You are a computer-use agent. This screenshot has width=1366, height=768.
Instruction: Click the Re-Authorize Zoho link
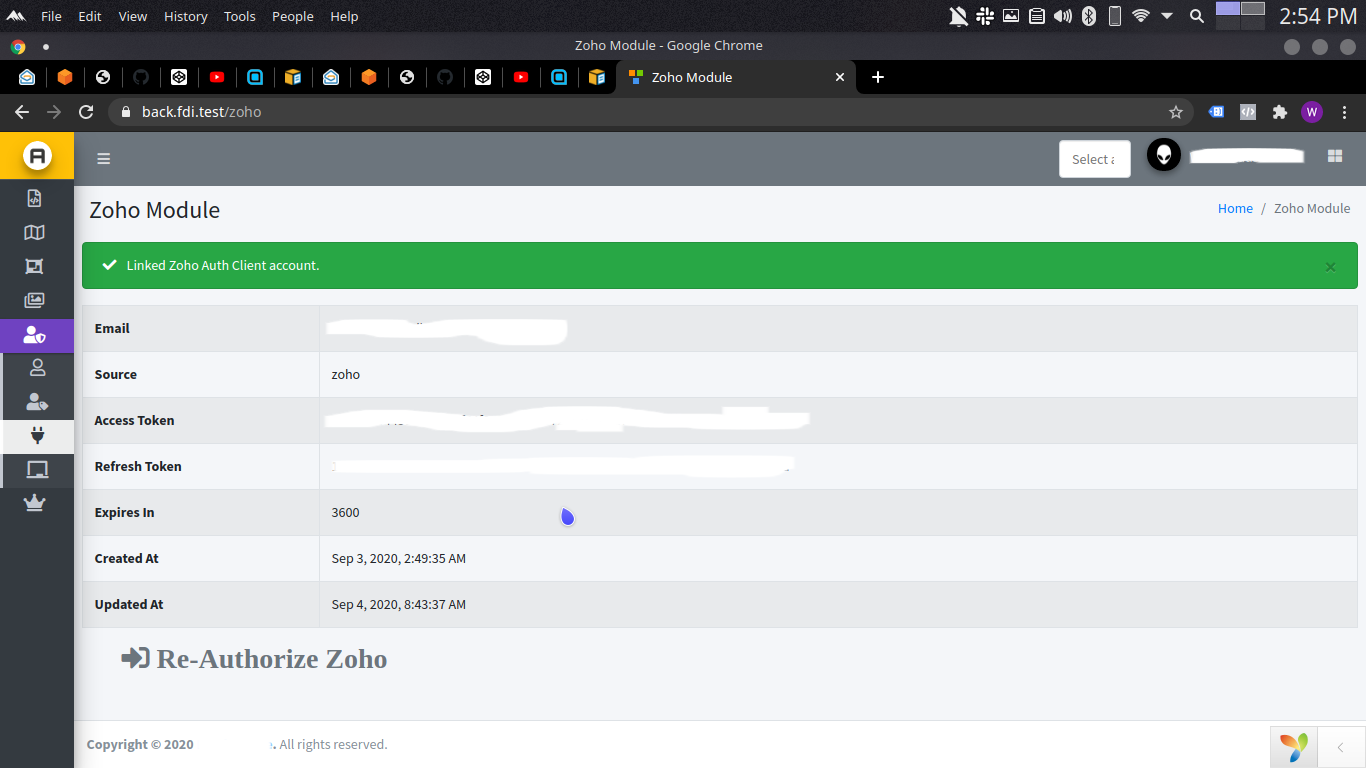coord(254,659)
